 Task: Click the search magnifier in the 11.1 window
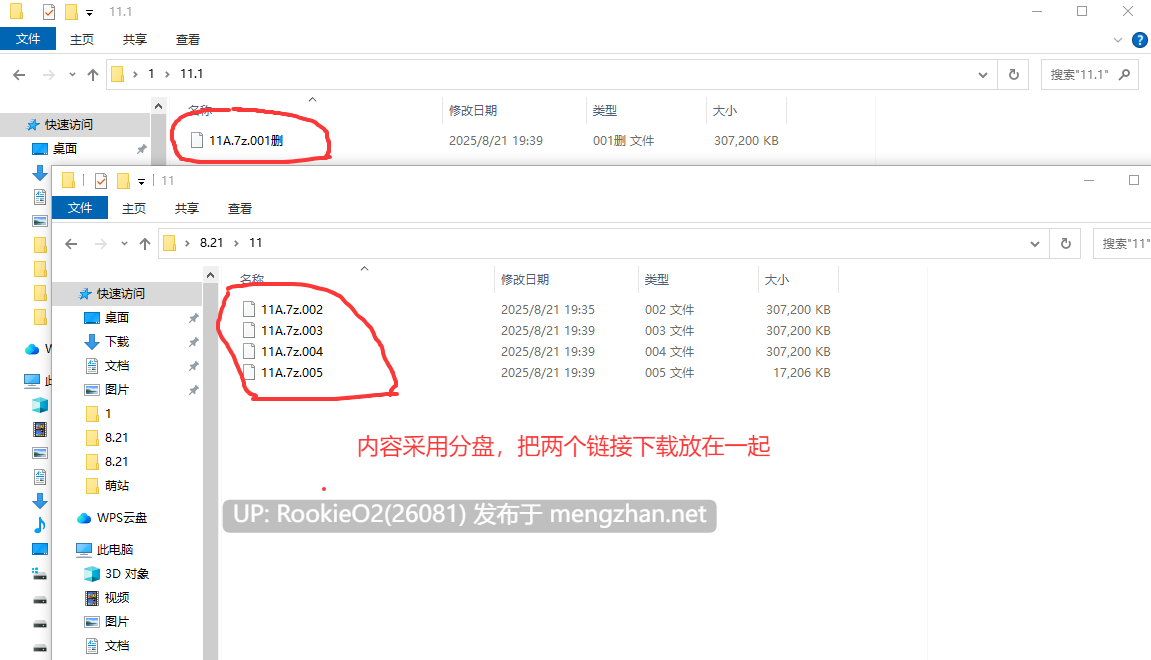pyautogui.click(x=1124, y=74)
